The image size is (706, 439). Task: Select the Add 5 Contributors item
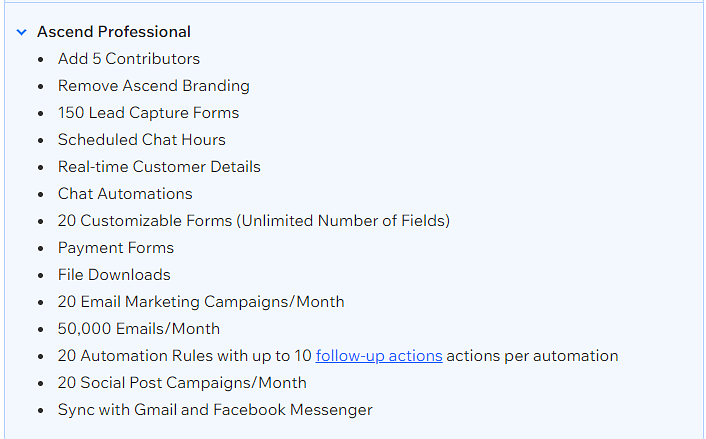(x=129, y=59)
